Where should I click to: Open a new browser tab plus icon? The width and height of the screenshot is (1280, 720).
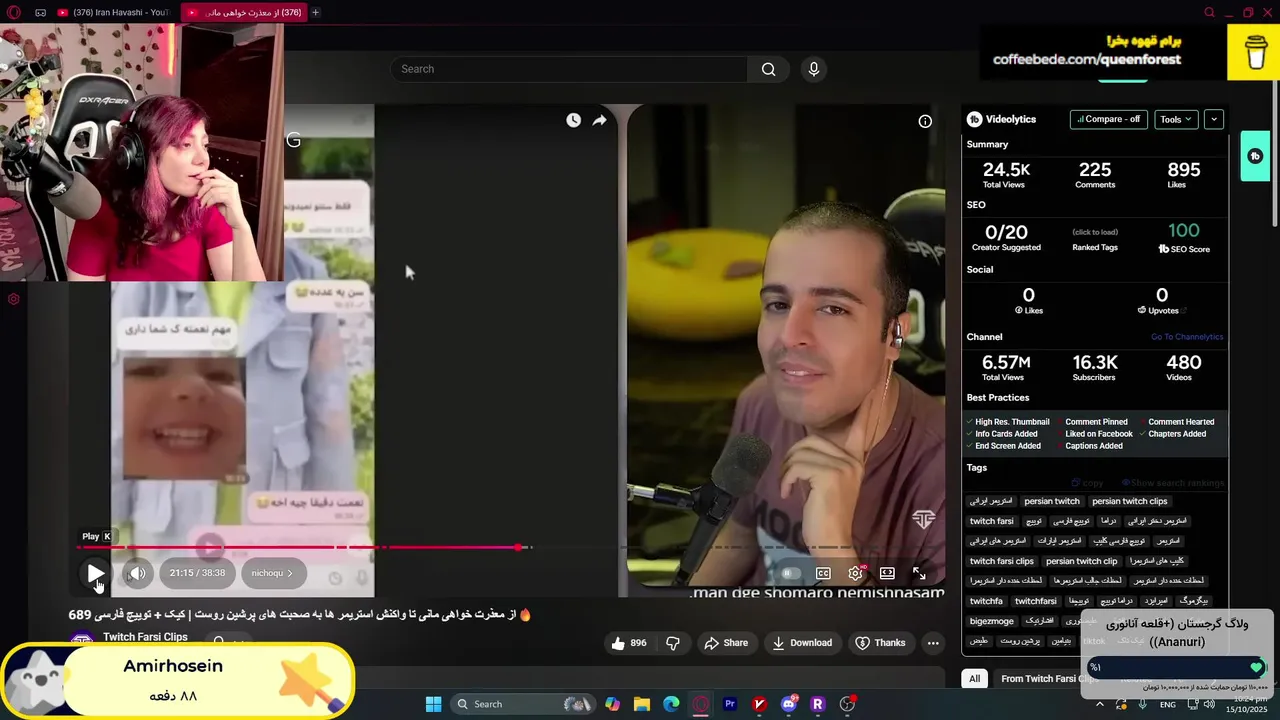(315, 12)
